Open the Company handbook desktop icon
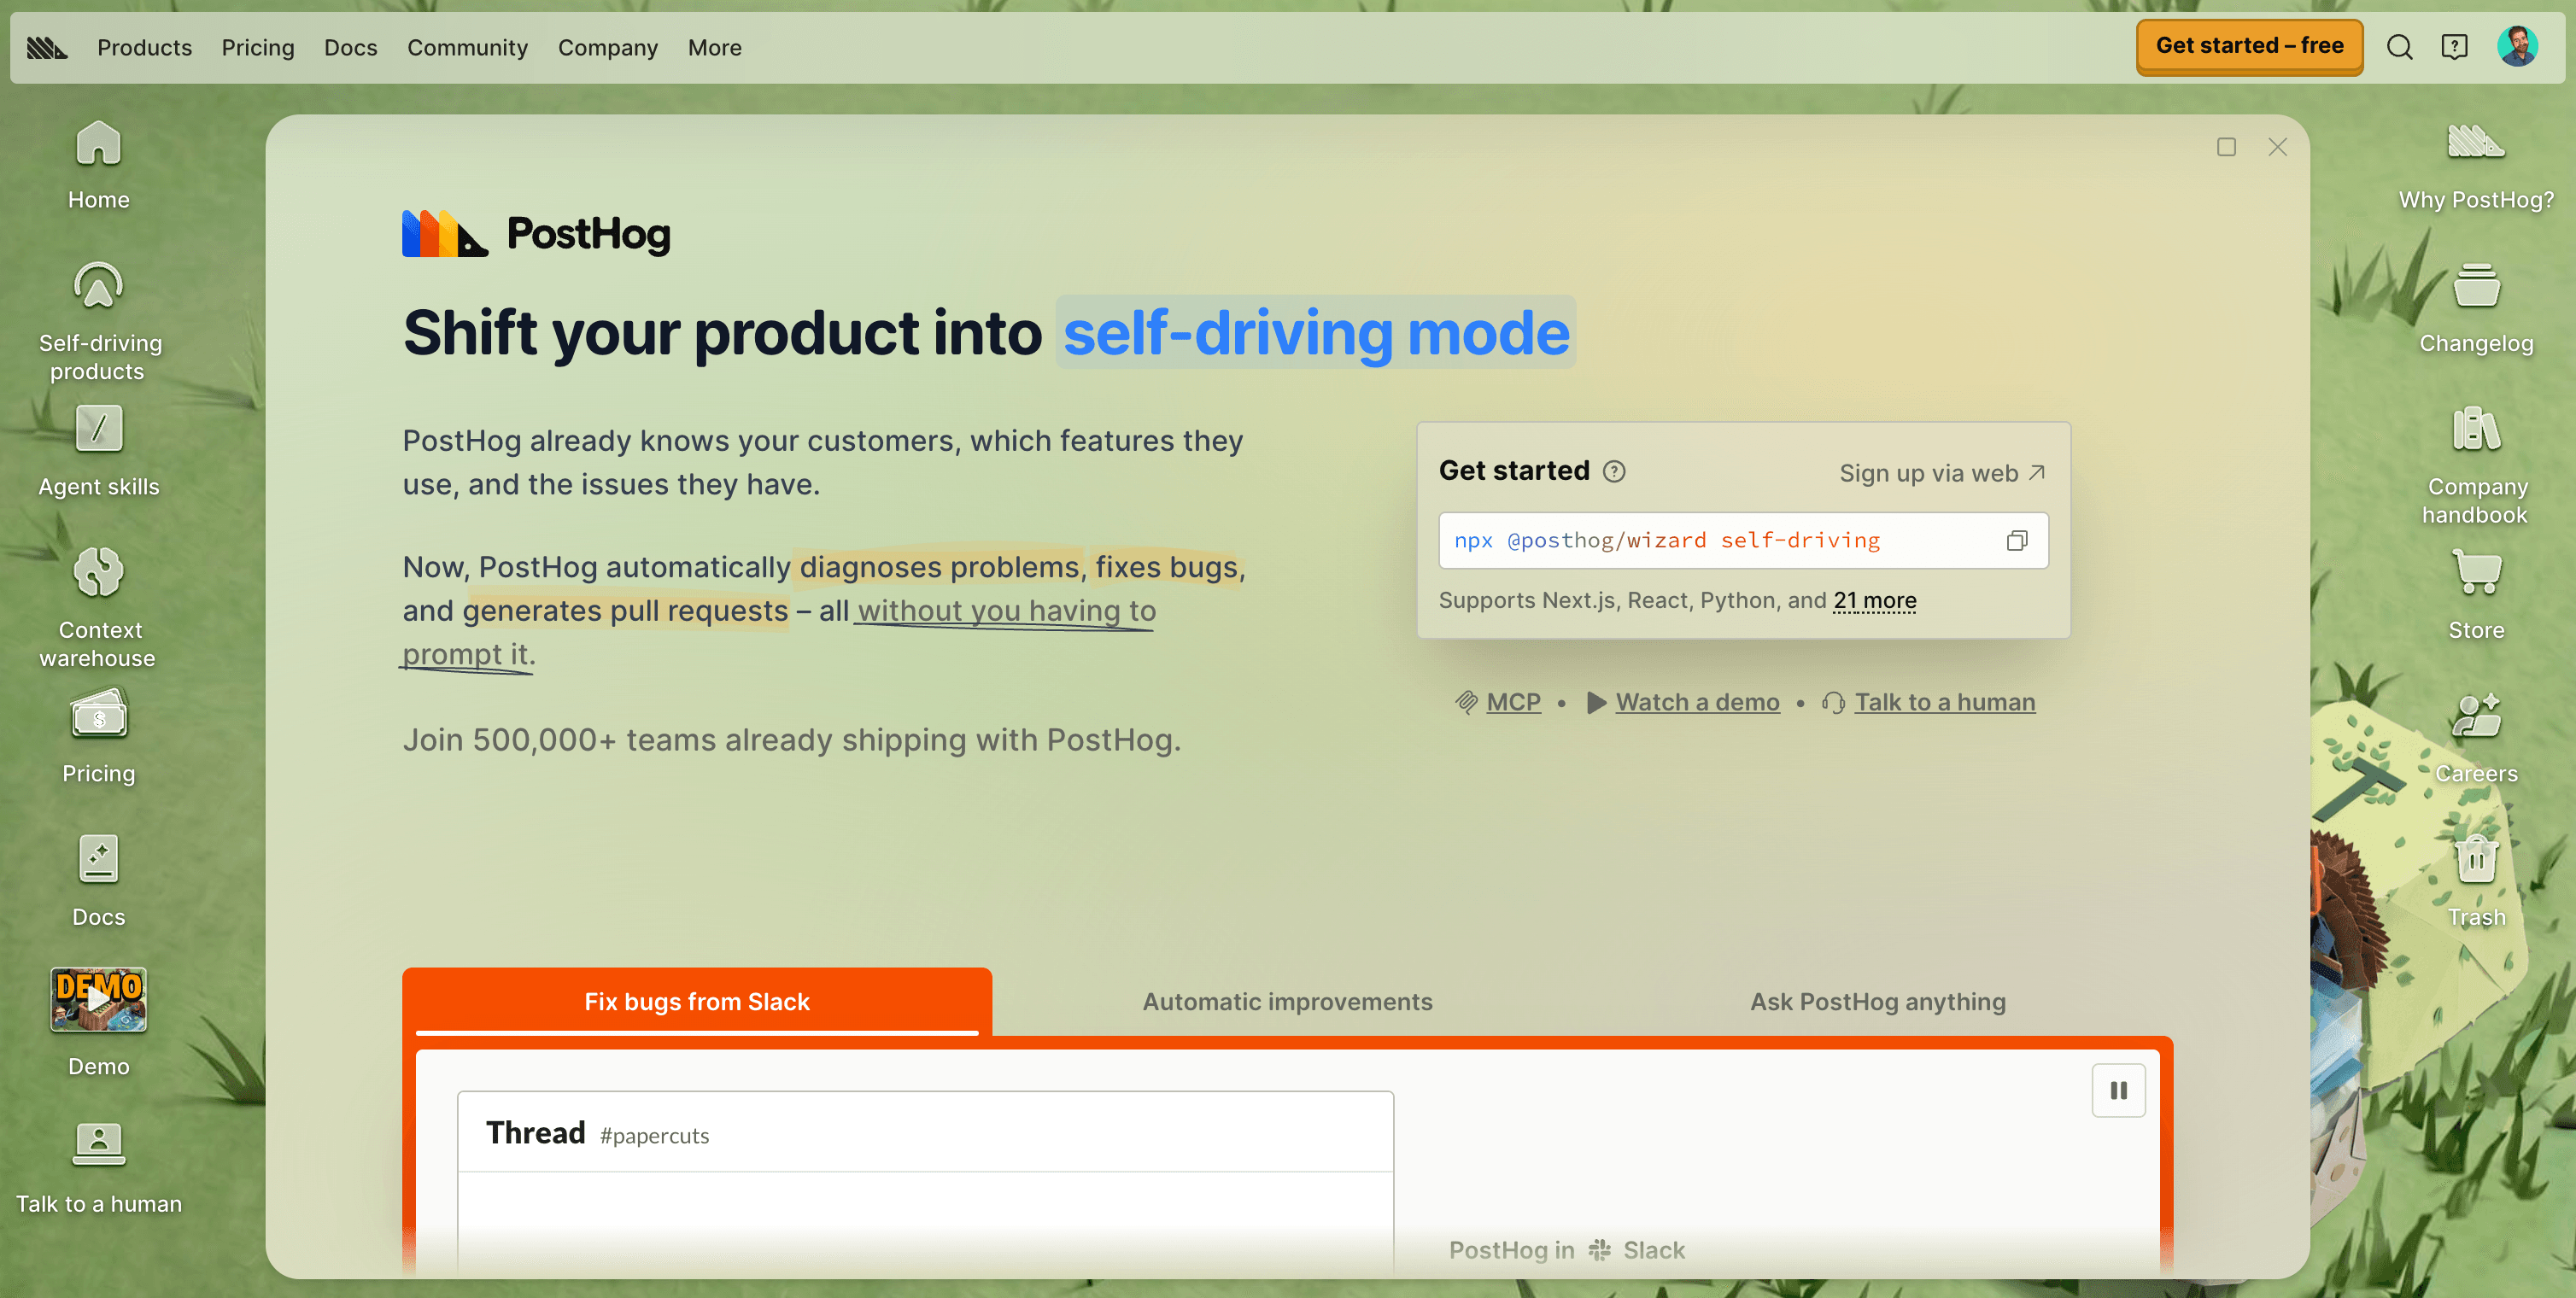Viewport: 2576px width, 1298px height. pos(2476,465)
